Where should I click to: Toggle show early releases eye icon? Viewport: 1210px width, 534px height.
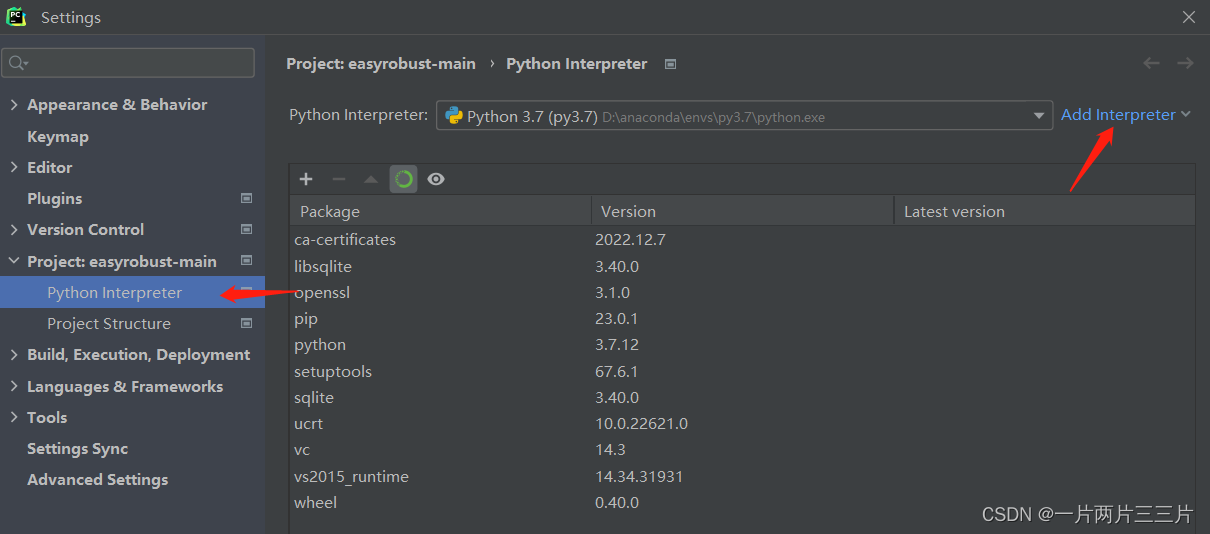[436, 179]
